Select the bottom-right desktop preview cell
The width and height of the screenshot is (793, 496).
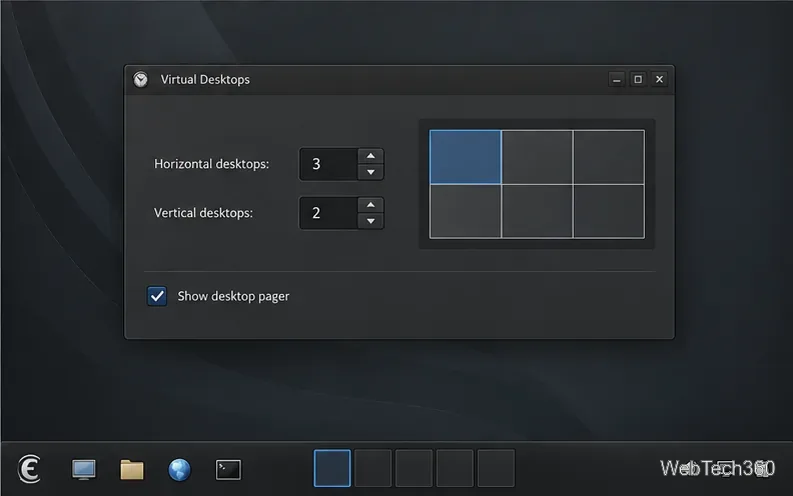[x=609, y=211]
